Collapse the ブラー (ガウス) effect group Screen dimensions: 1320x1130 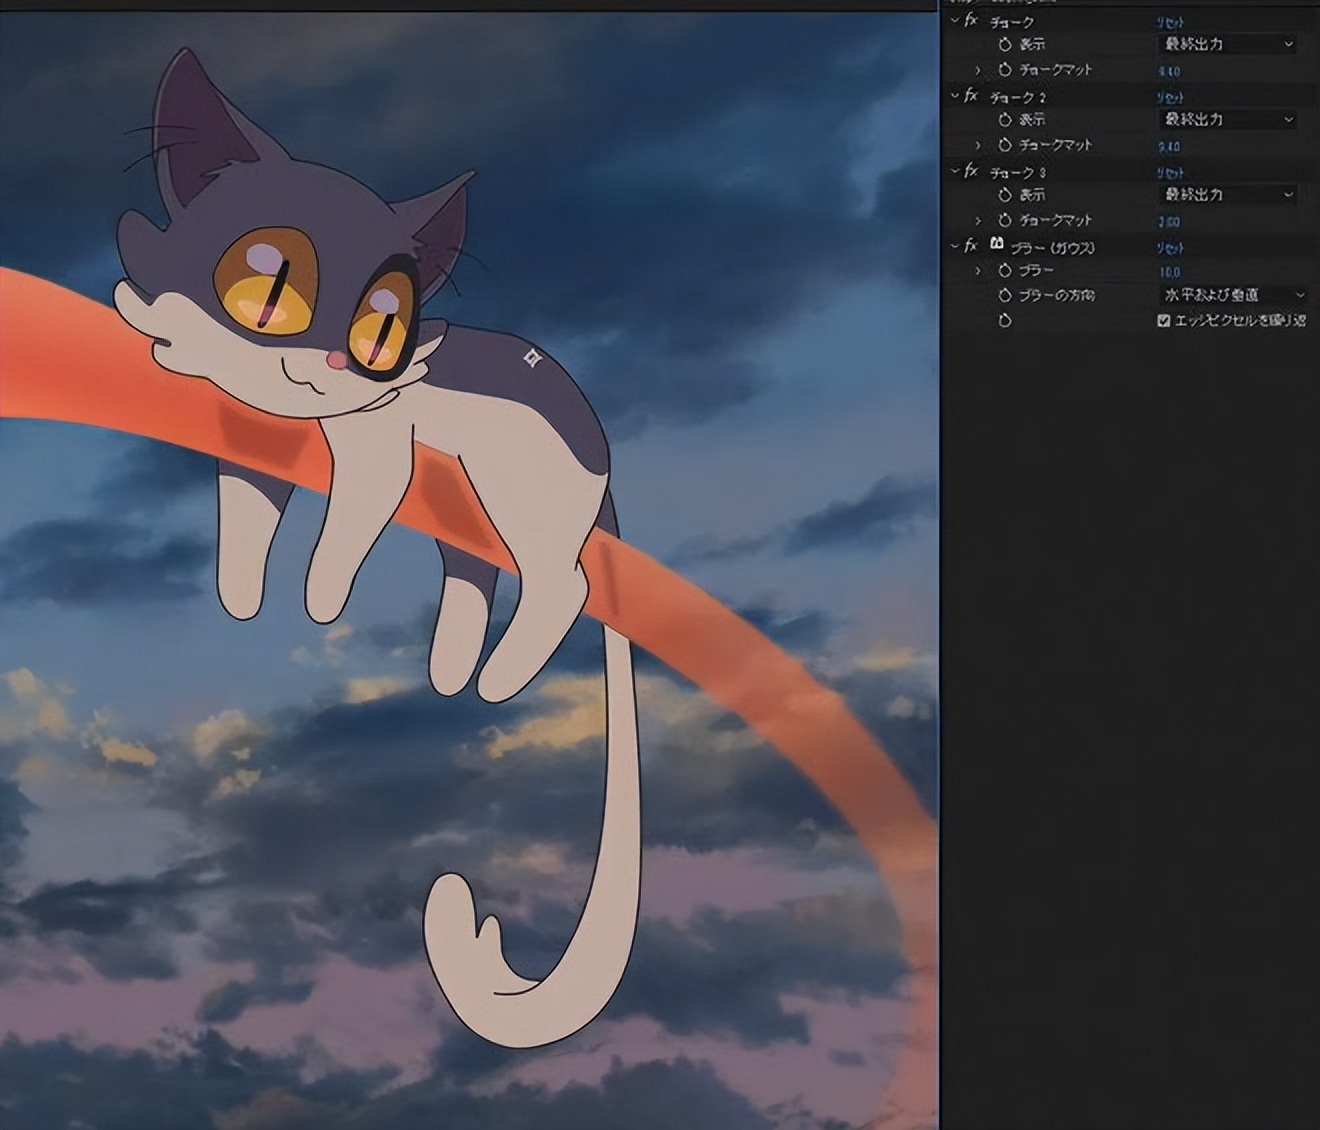pyautogui.click(x=955, y=246)
